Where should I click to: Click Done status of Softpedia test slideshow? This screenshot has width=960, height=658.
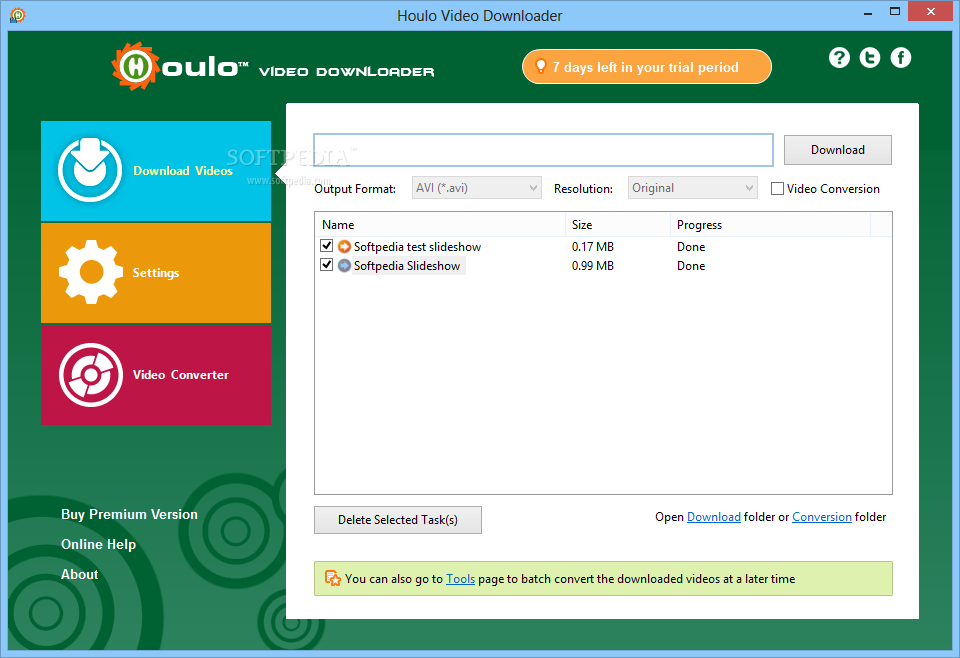click(x=691, y=247)
